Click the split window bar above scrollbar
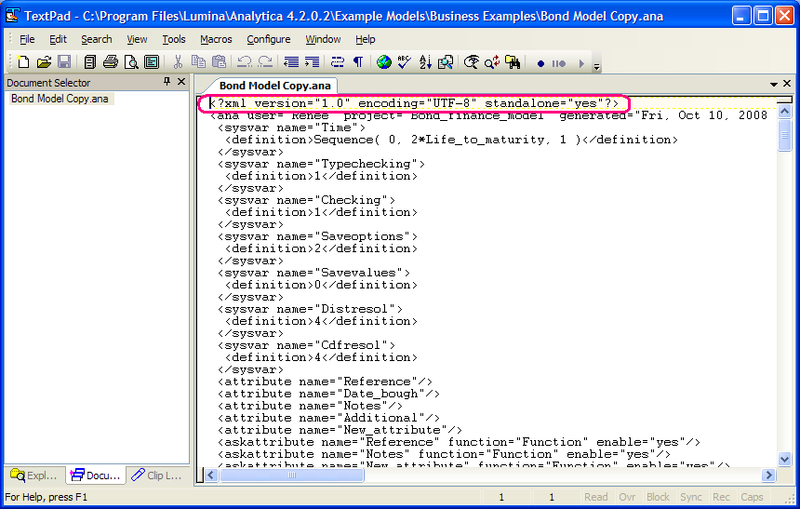Image resolution: width=800 pixels, height=509 pixels. click(785, 100)
